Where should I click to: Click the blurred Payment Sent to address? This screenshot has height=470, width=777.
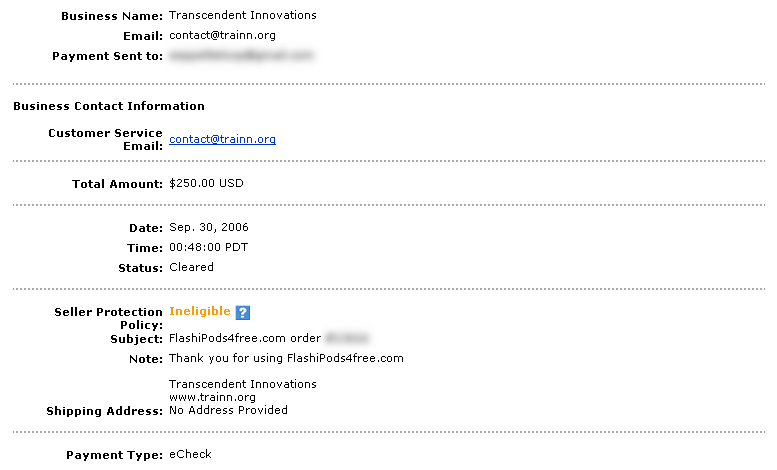[x=241, y=55]
